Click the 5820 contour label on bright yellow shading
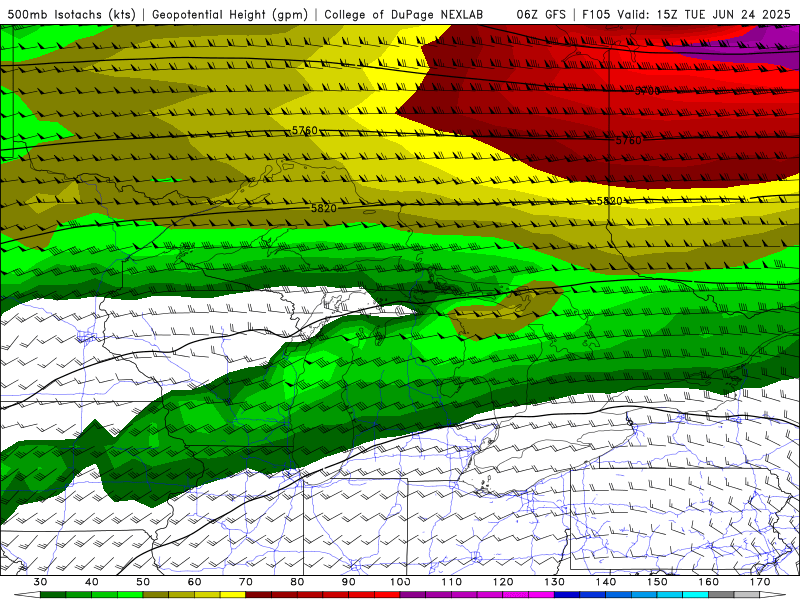Viewport: 800px width, 600px height. point(610,201)
